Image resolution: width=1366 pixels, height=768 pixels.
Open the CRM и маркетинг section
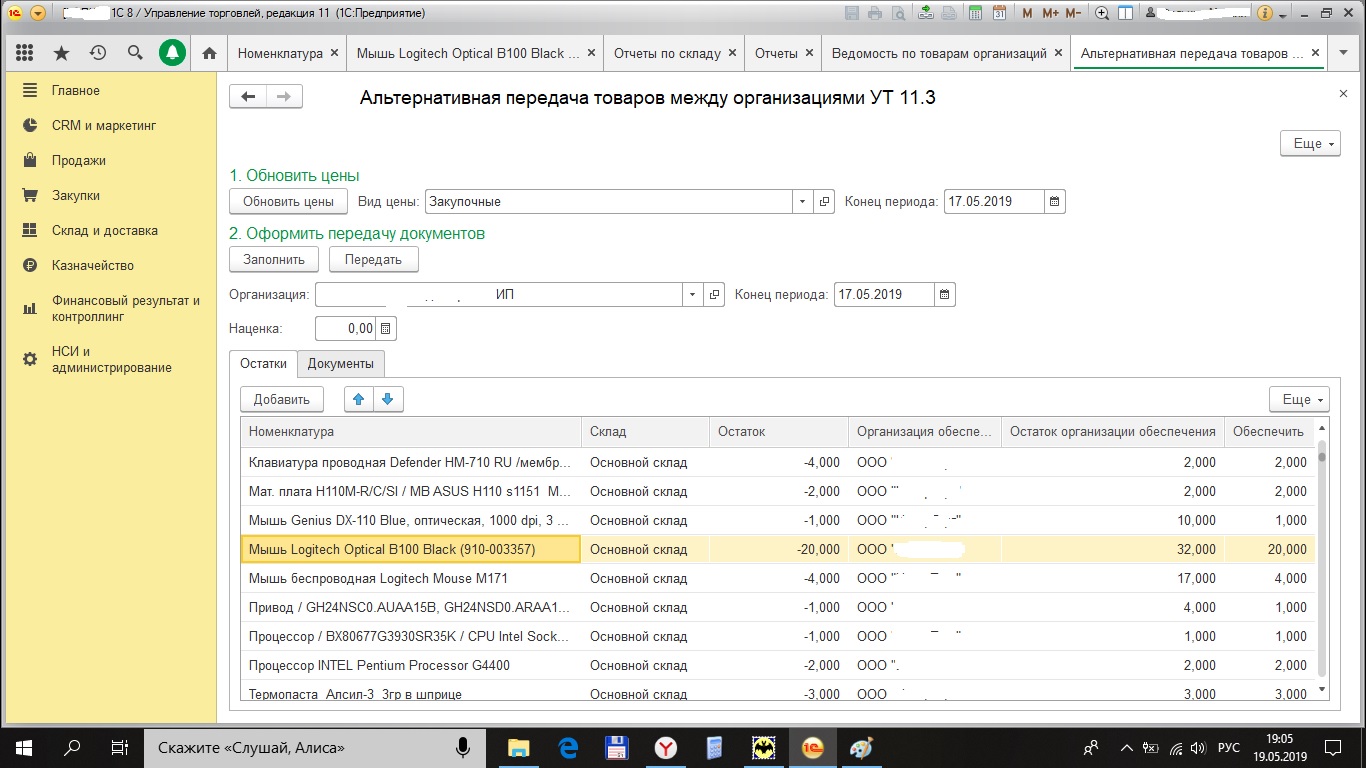click(104, 125)
